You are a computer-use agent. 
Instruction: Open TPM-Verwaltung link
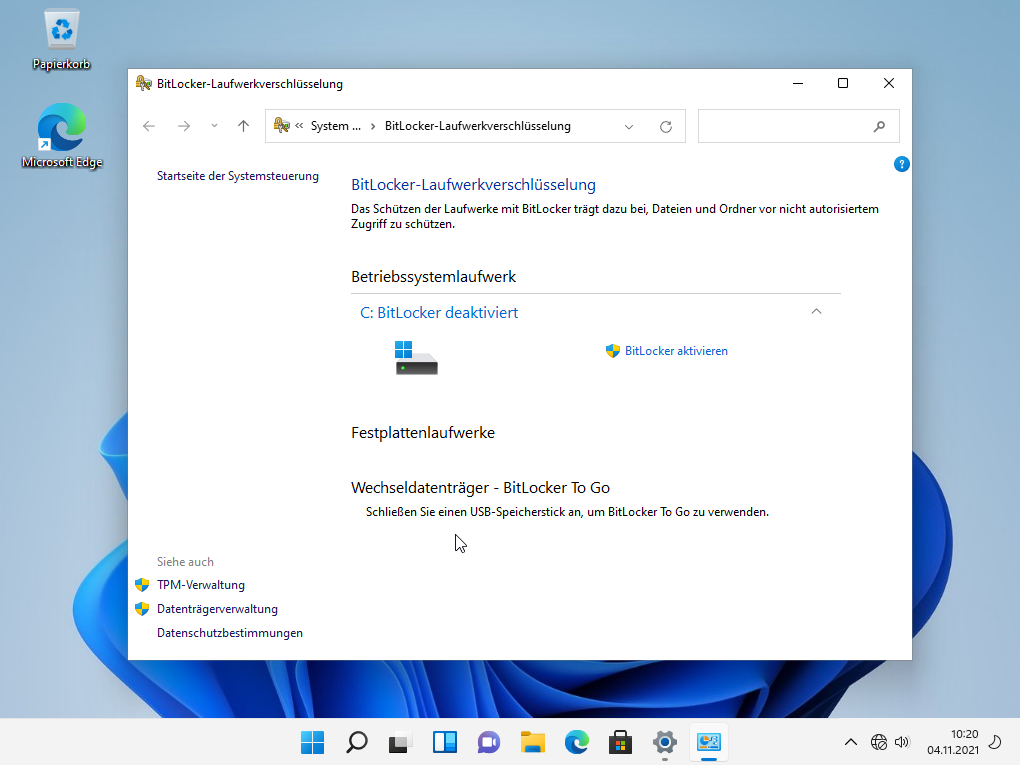pyautogui.click(x=201, y=585)
